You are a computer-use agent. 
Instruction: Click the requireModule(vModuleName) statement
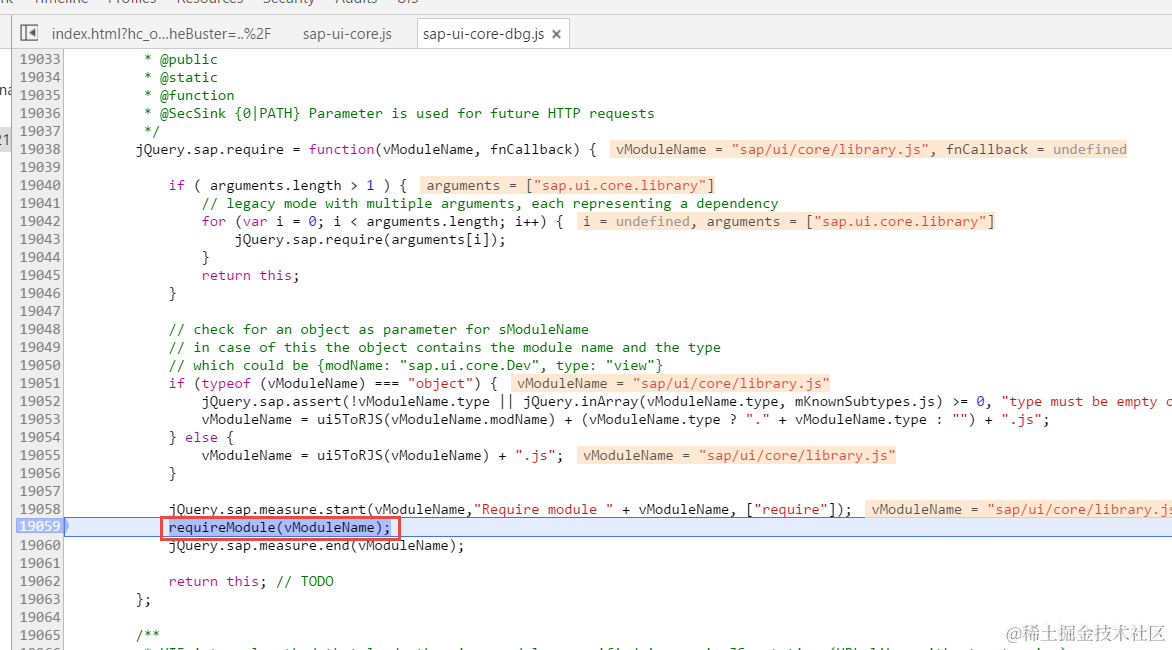280,527
